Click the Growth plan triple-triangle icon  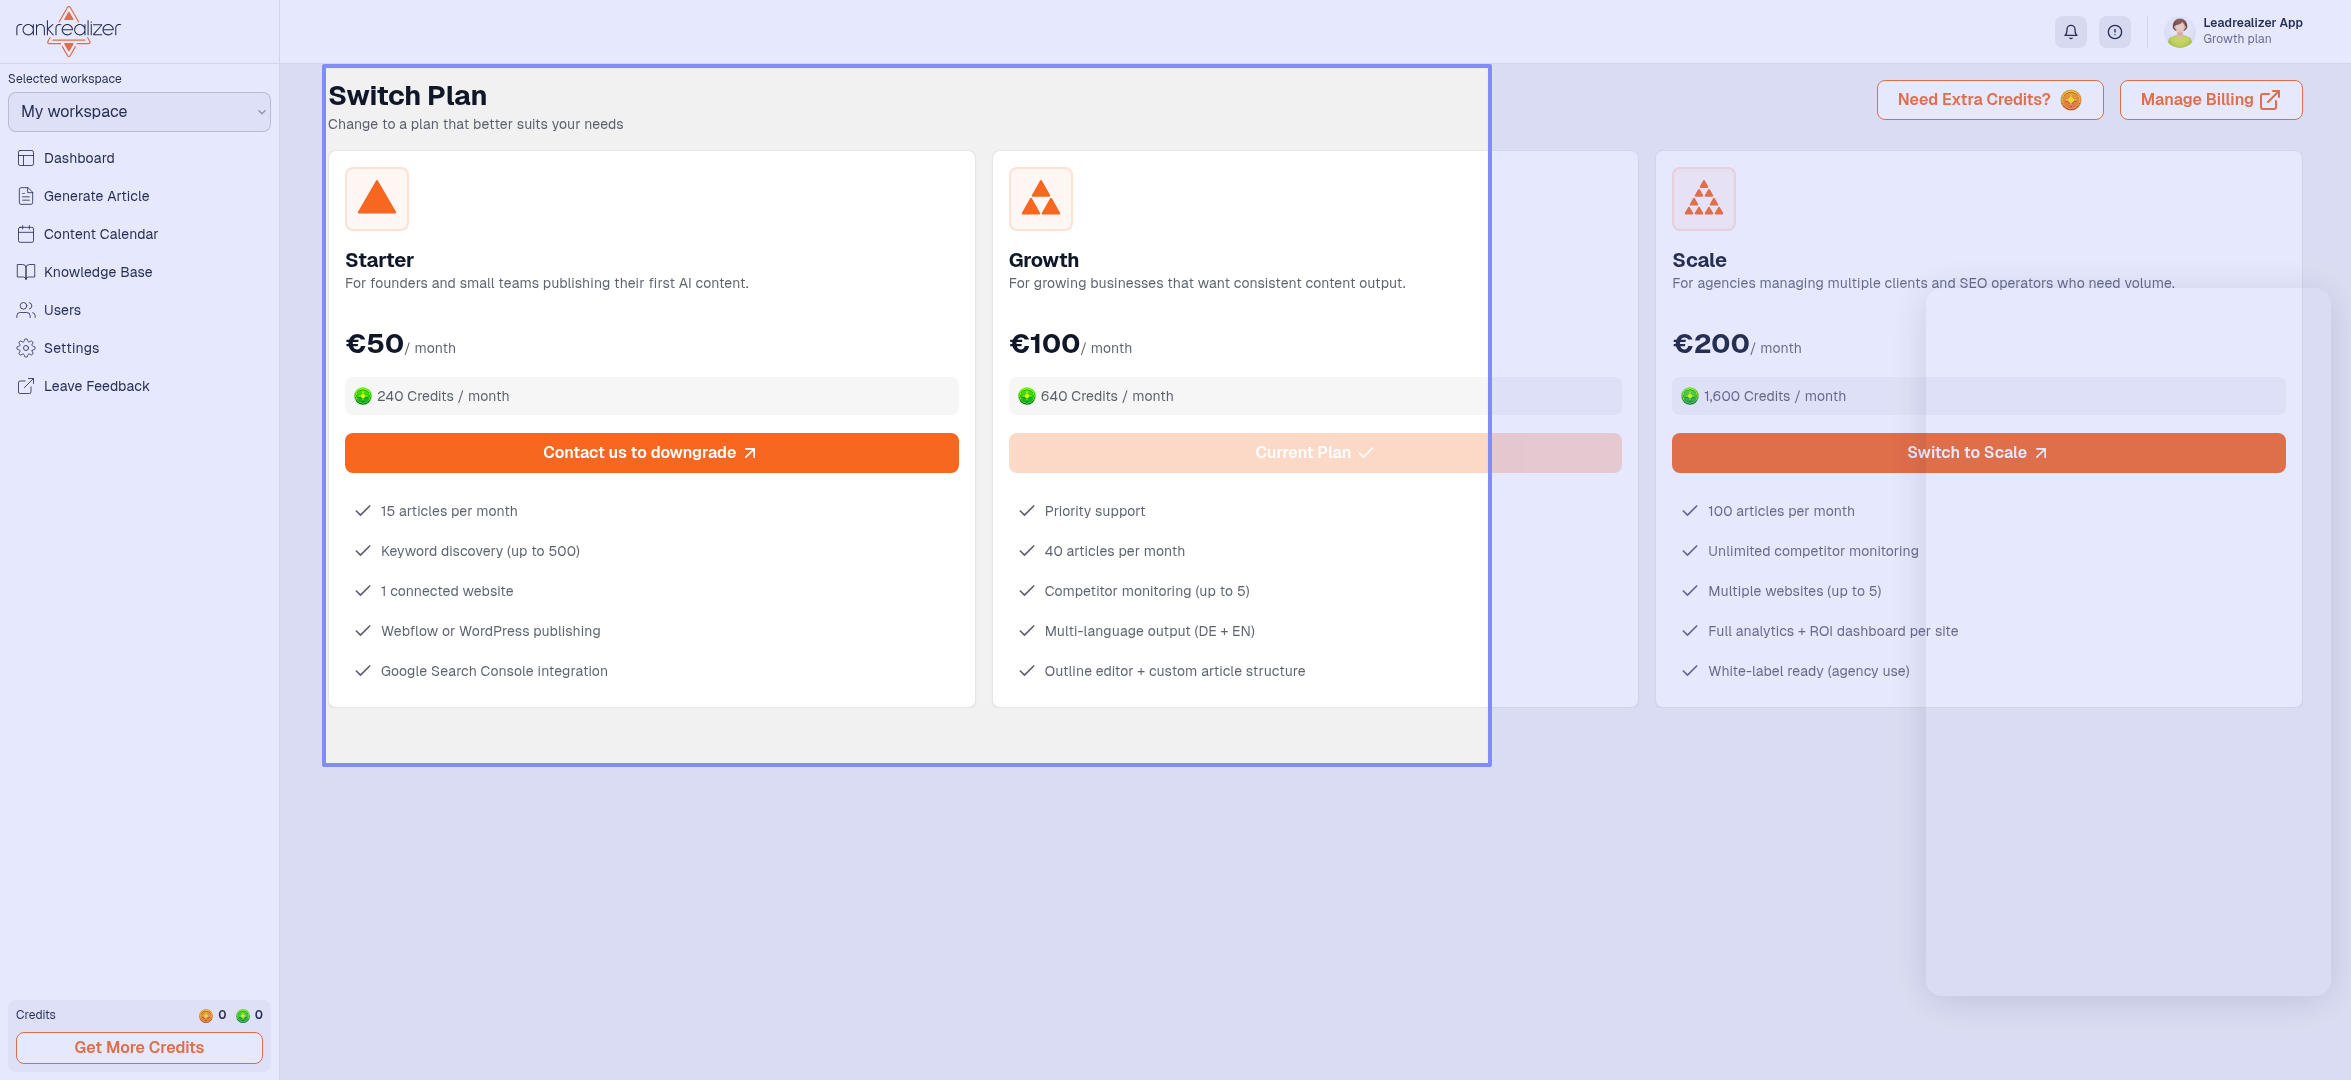1040,199
